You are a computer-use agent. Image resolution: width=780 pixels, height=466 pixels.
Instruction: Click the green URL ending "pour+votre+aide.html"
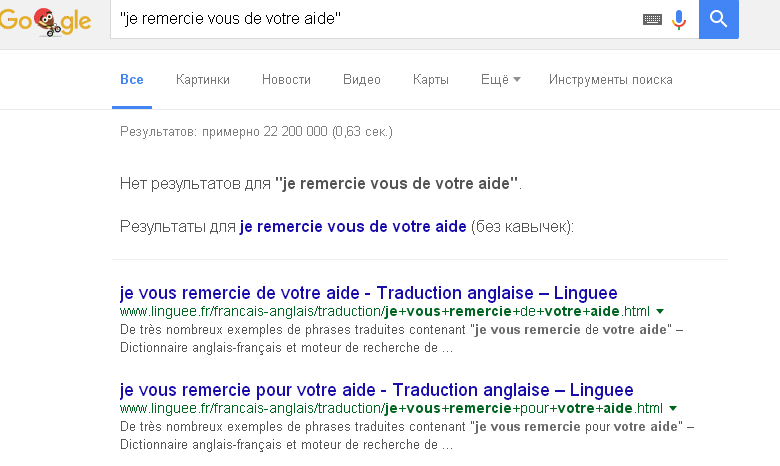[391, 408]
